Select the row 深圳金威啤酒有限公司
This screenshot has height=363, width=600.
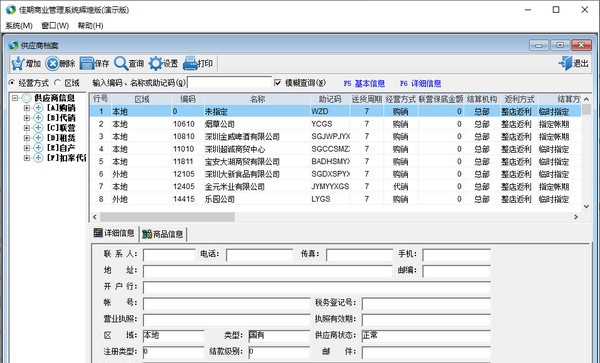(336, 137)
